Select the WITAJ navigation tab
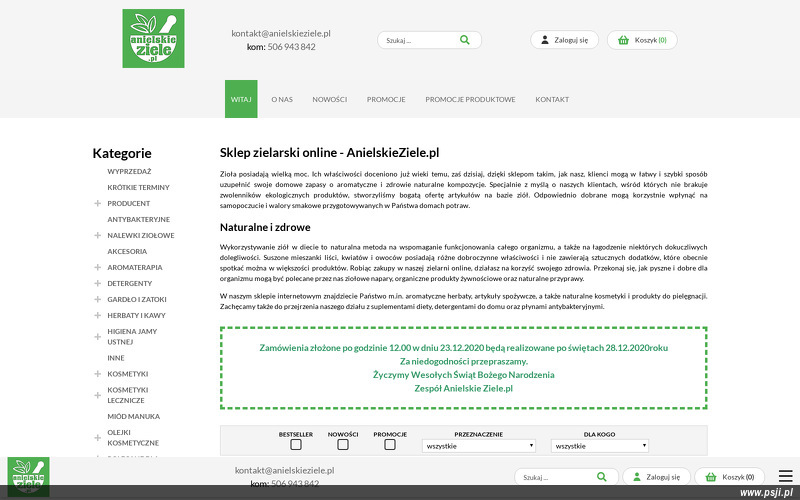800x500 pixels. tap(241, 99)
